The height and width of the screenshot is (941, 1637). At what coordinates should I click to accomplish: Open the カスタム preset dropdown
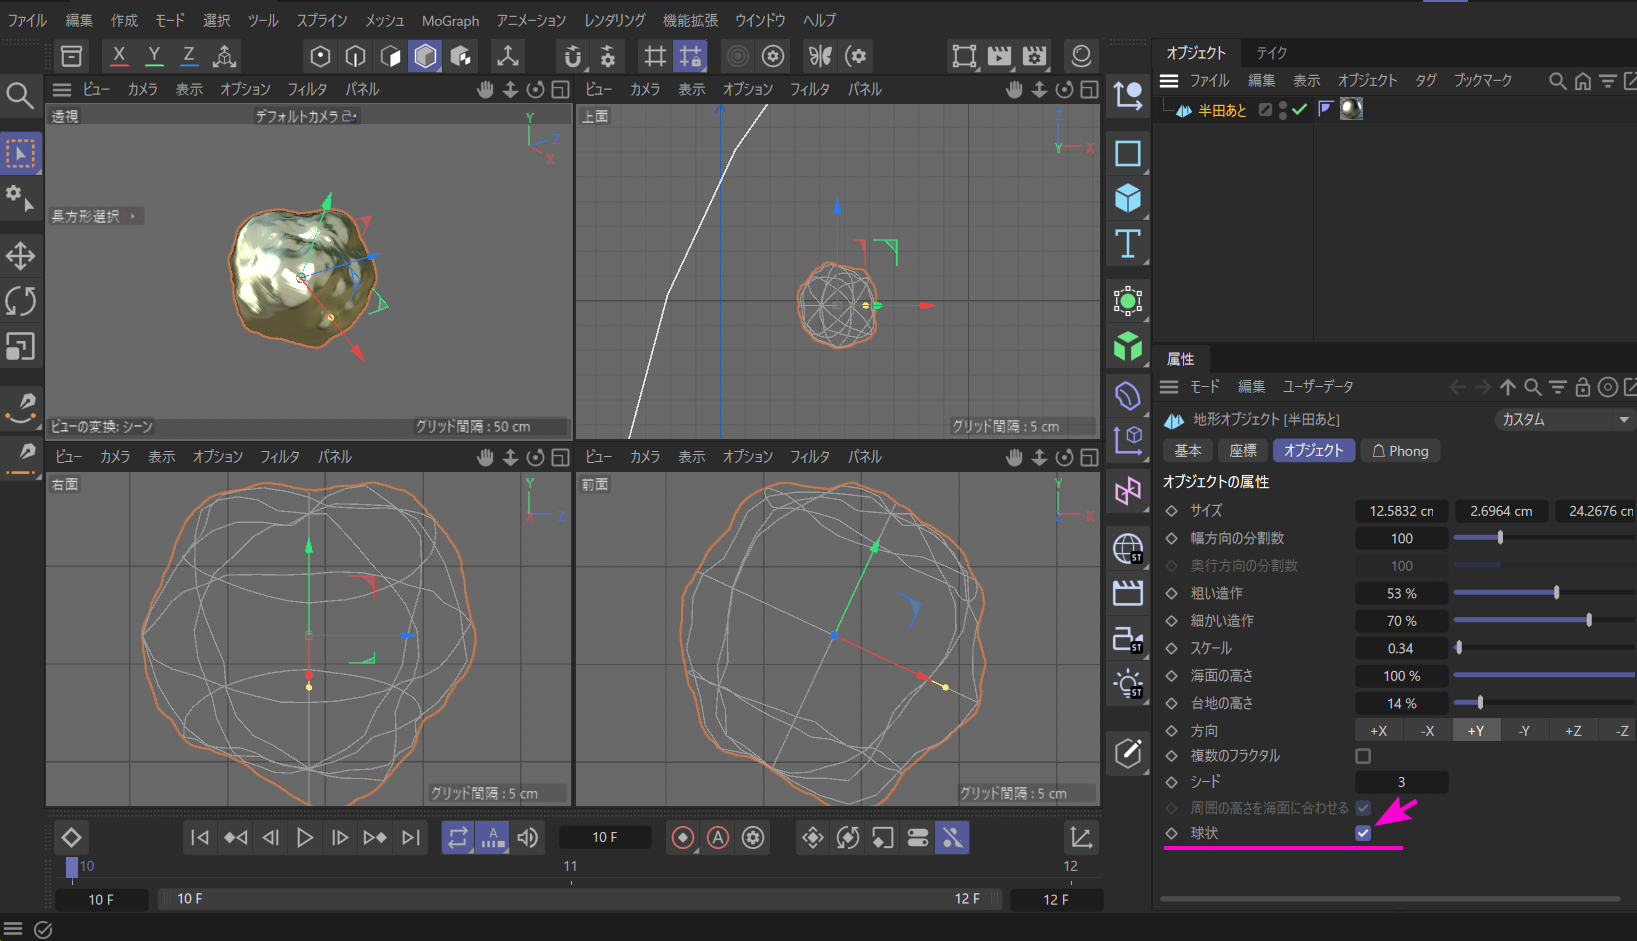click(x=1564, y=420)
